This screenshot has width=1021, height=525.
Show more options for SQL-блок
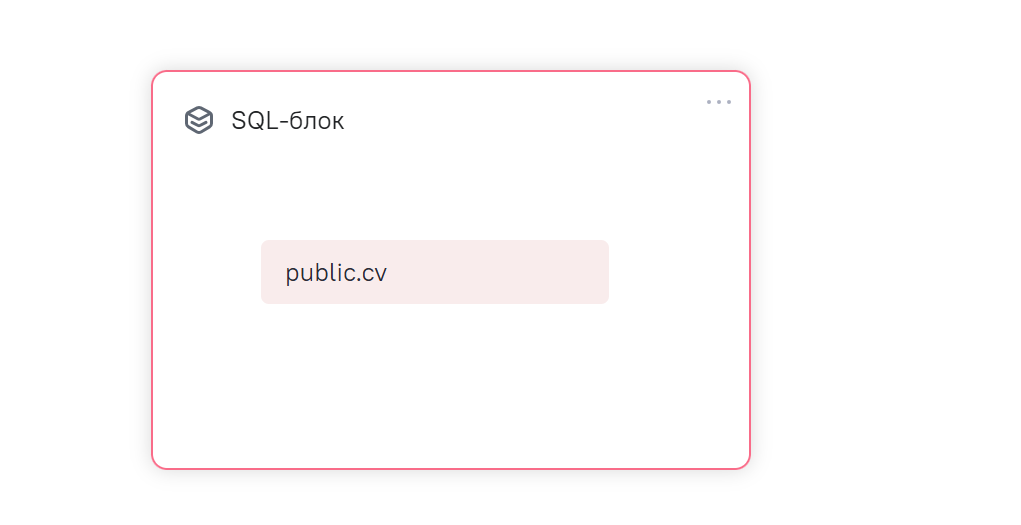718,102
